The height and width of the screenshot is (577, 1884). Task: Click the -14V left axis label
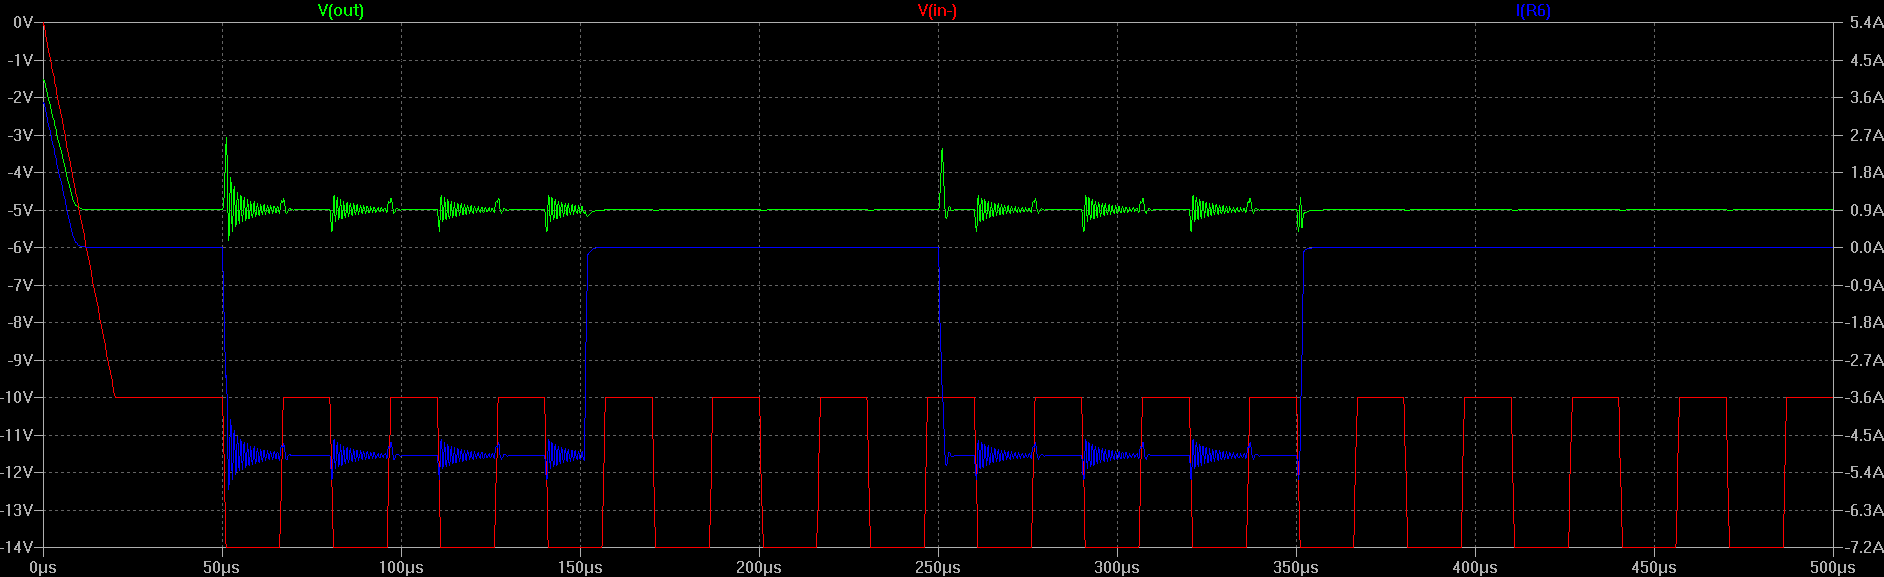17,547
